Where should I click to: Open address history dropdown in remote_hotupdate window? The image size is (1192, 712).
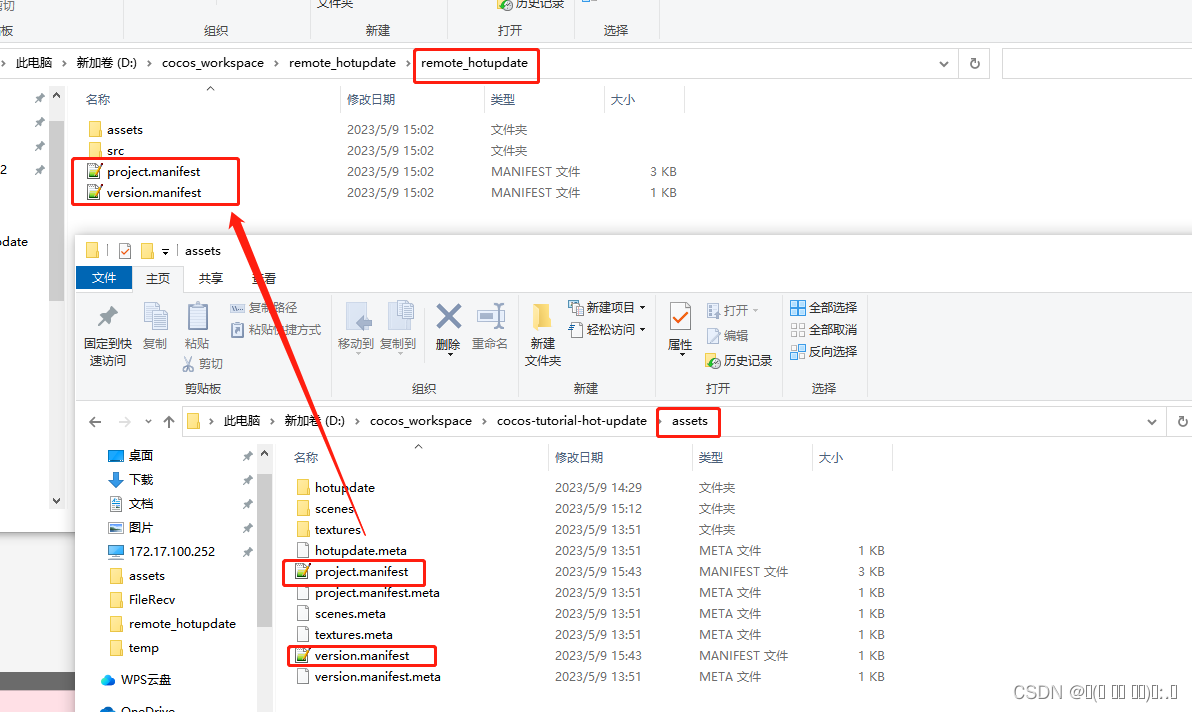943,64
